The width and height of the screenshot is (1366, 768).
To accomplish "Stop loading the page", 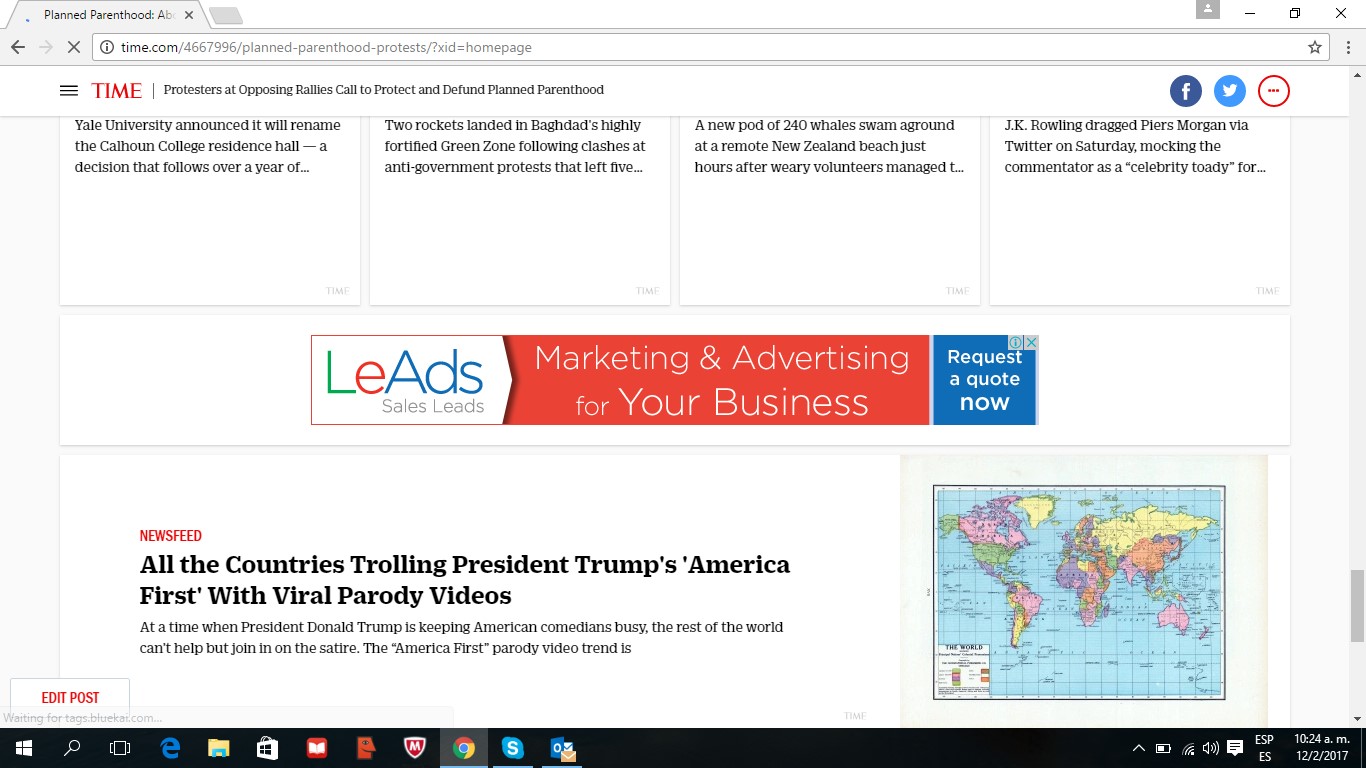I will click(x=75, y=47).
